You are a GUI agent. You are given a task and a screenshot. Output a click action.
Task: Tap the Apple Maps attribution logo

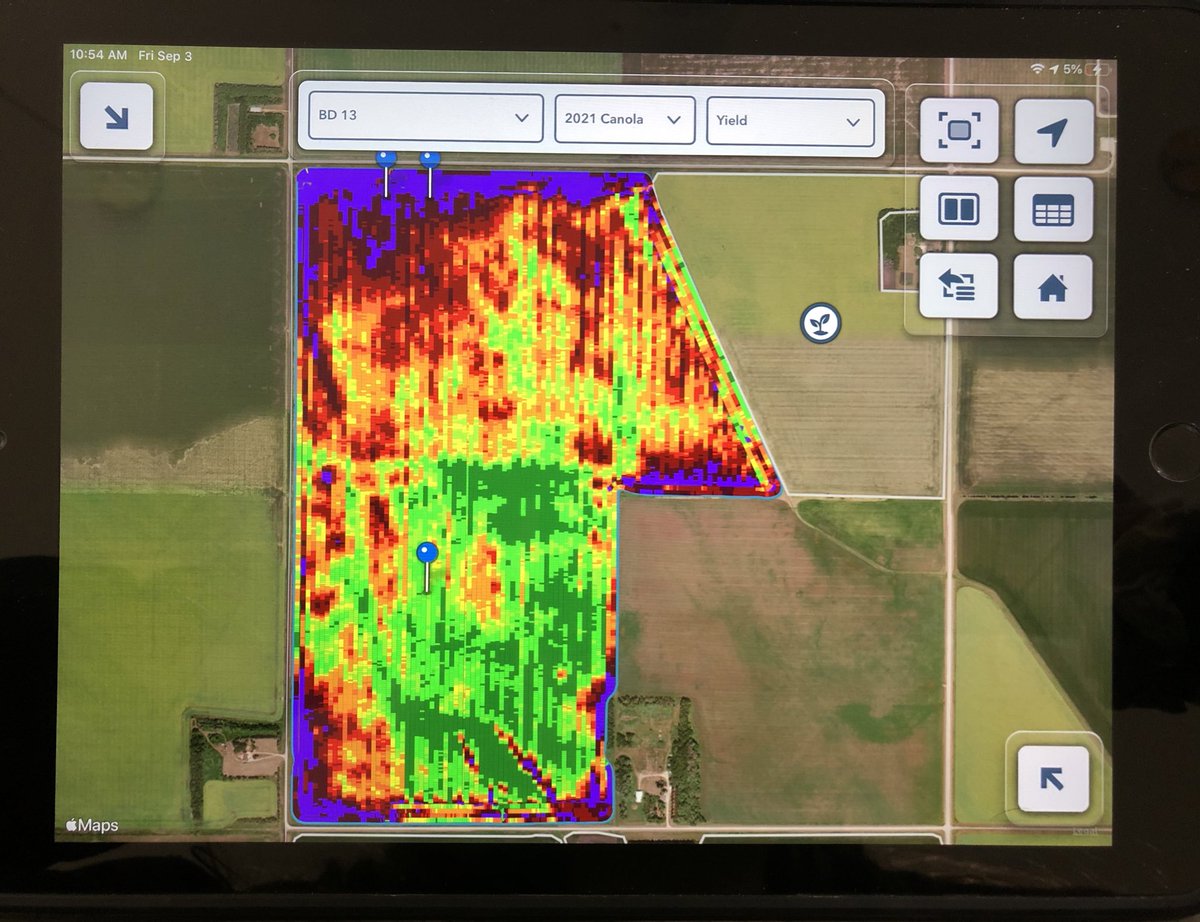point(92,826)
